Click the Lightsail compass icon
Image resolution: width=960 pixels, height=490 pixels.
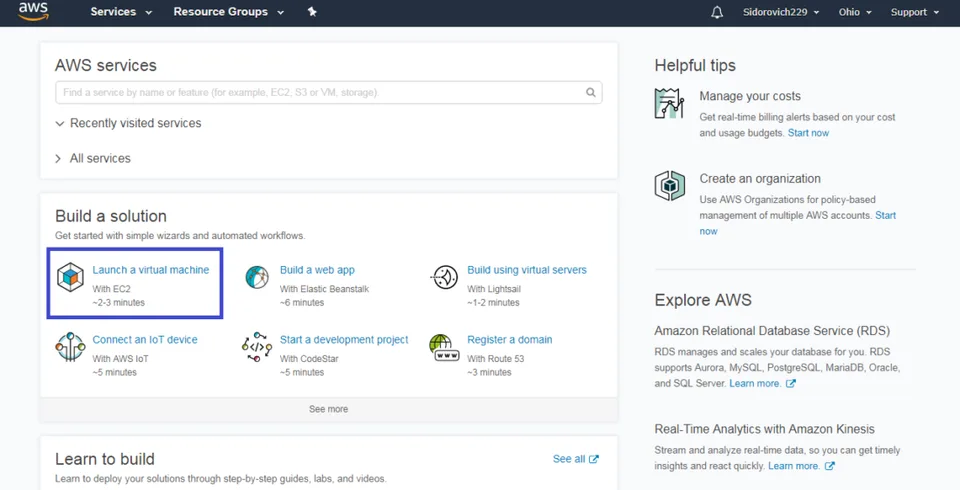tap(445, 277)
